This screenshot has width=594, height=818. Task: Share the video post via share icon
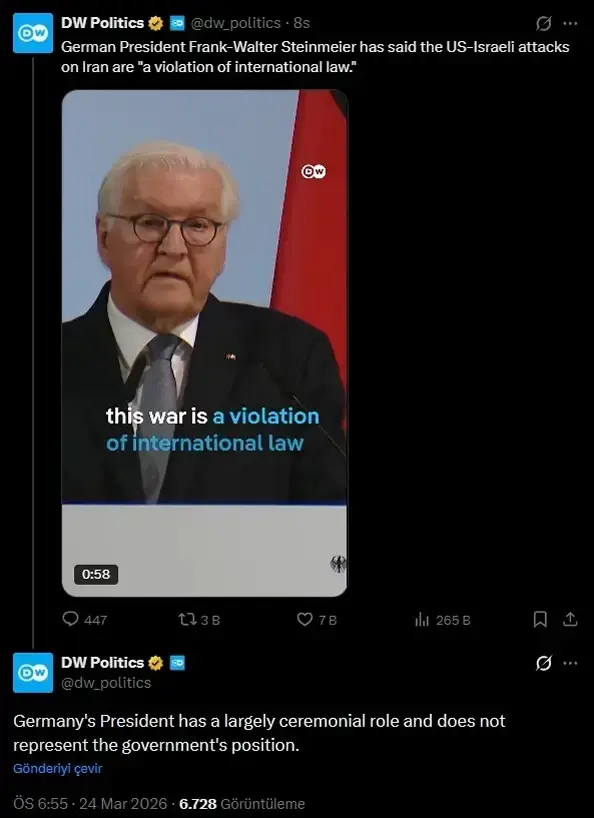pos(571,620)
